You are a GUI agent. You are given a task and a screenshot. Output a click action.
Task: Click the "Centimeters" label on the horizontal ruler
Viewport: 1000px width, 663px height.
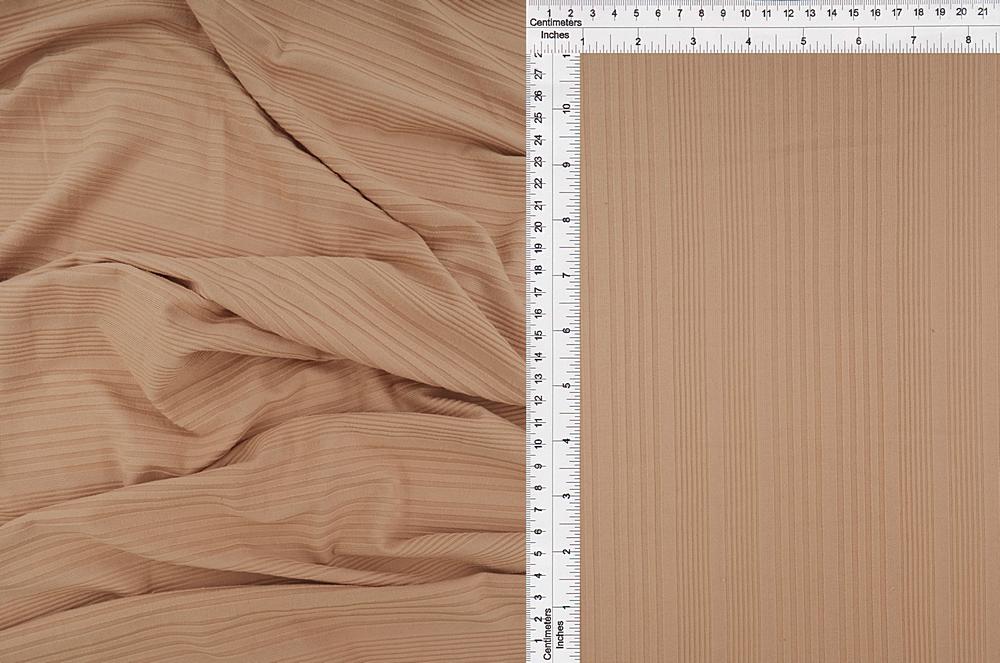[555, 22]
